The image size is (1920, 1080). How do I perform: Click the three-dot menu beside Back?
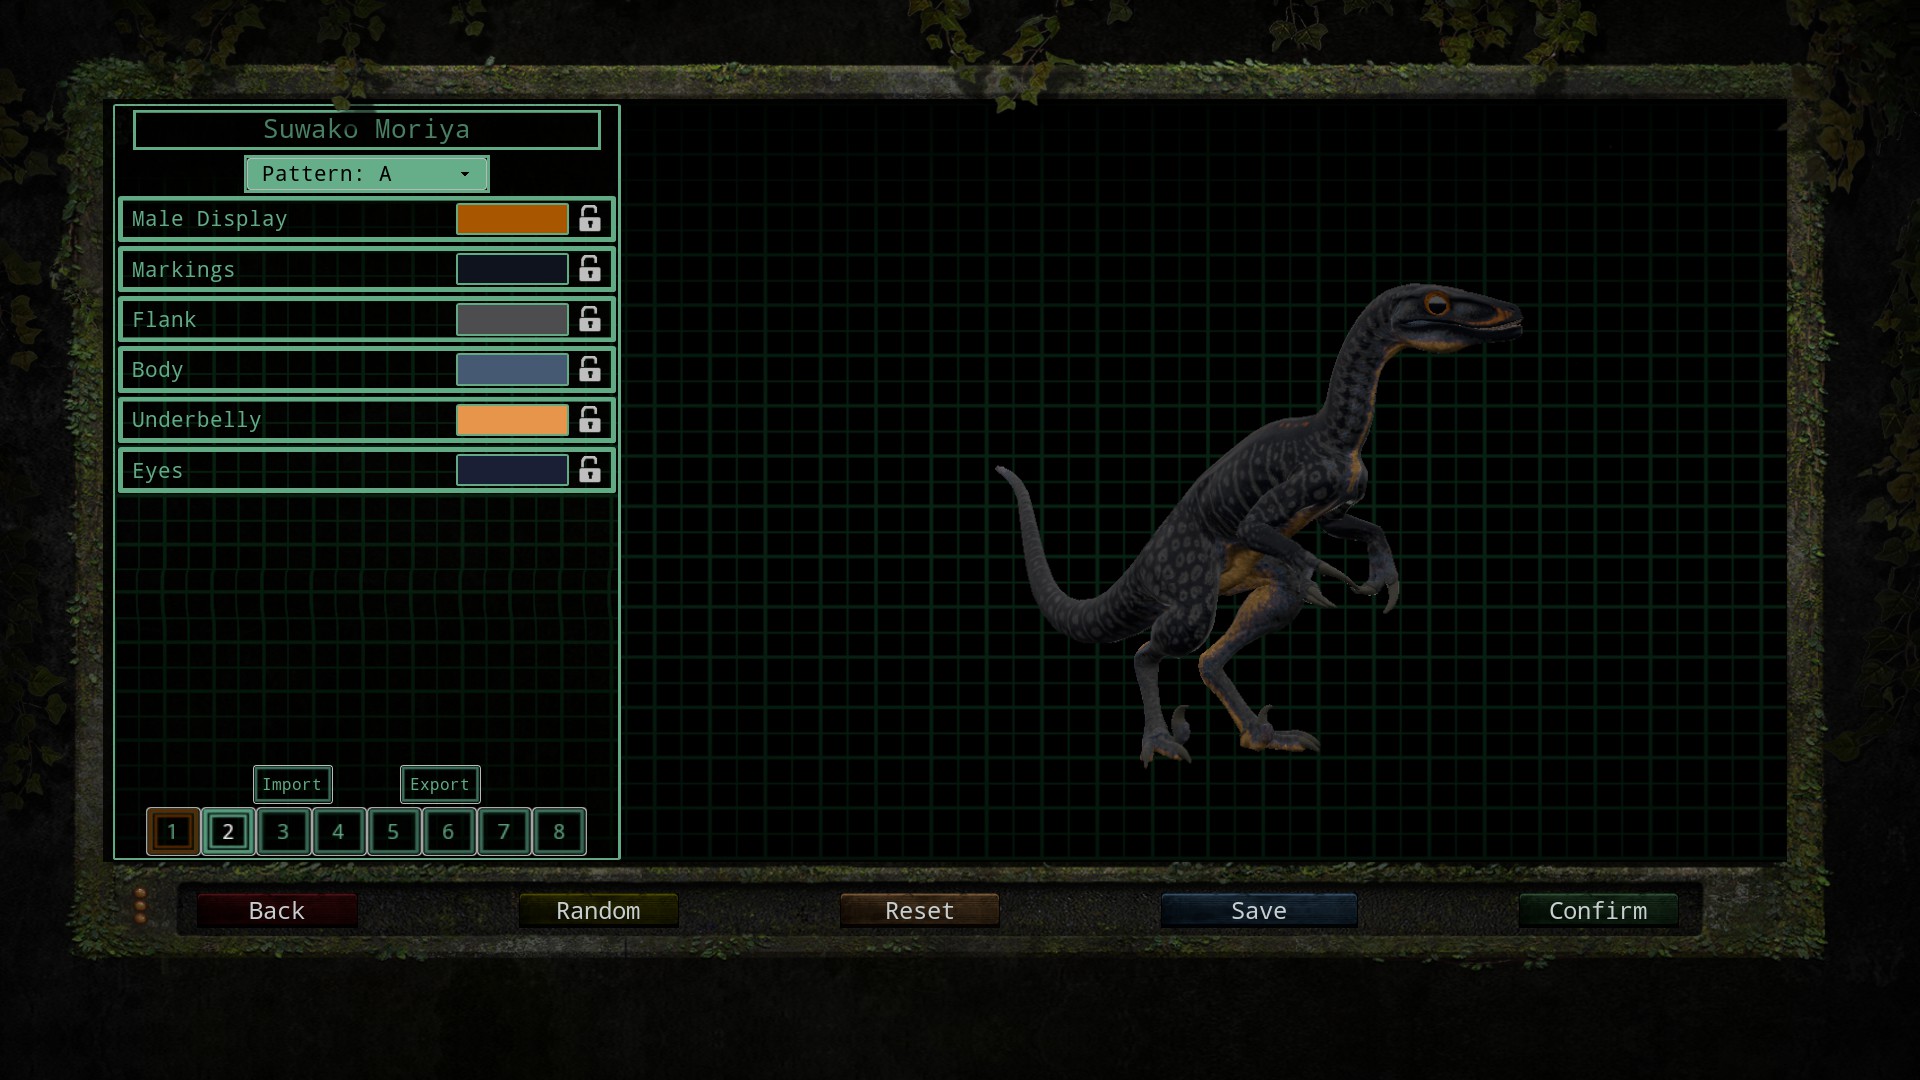(x=140, y=906)
